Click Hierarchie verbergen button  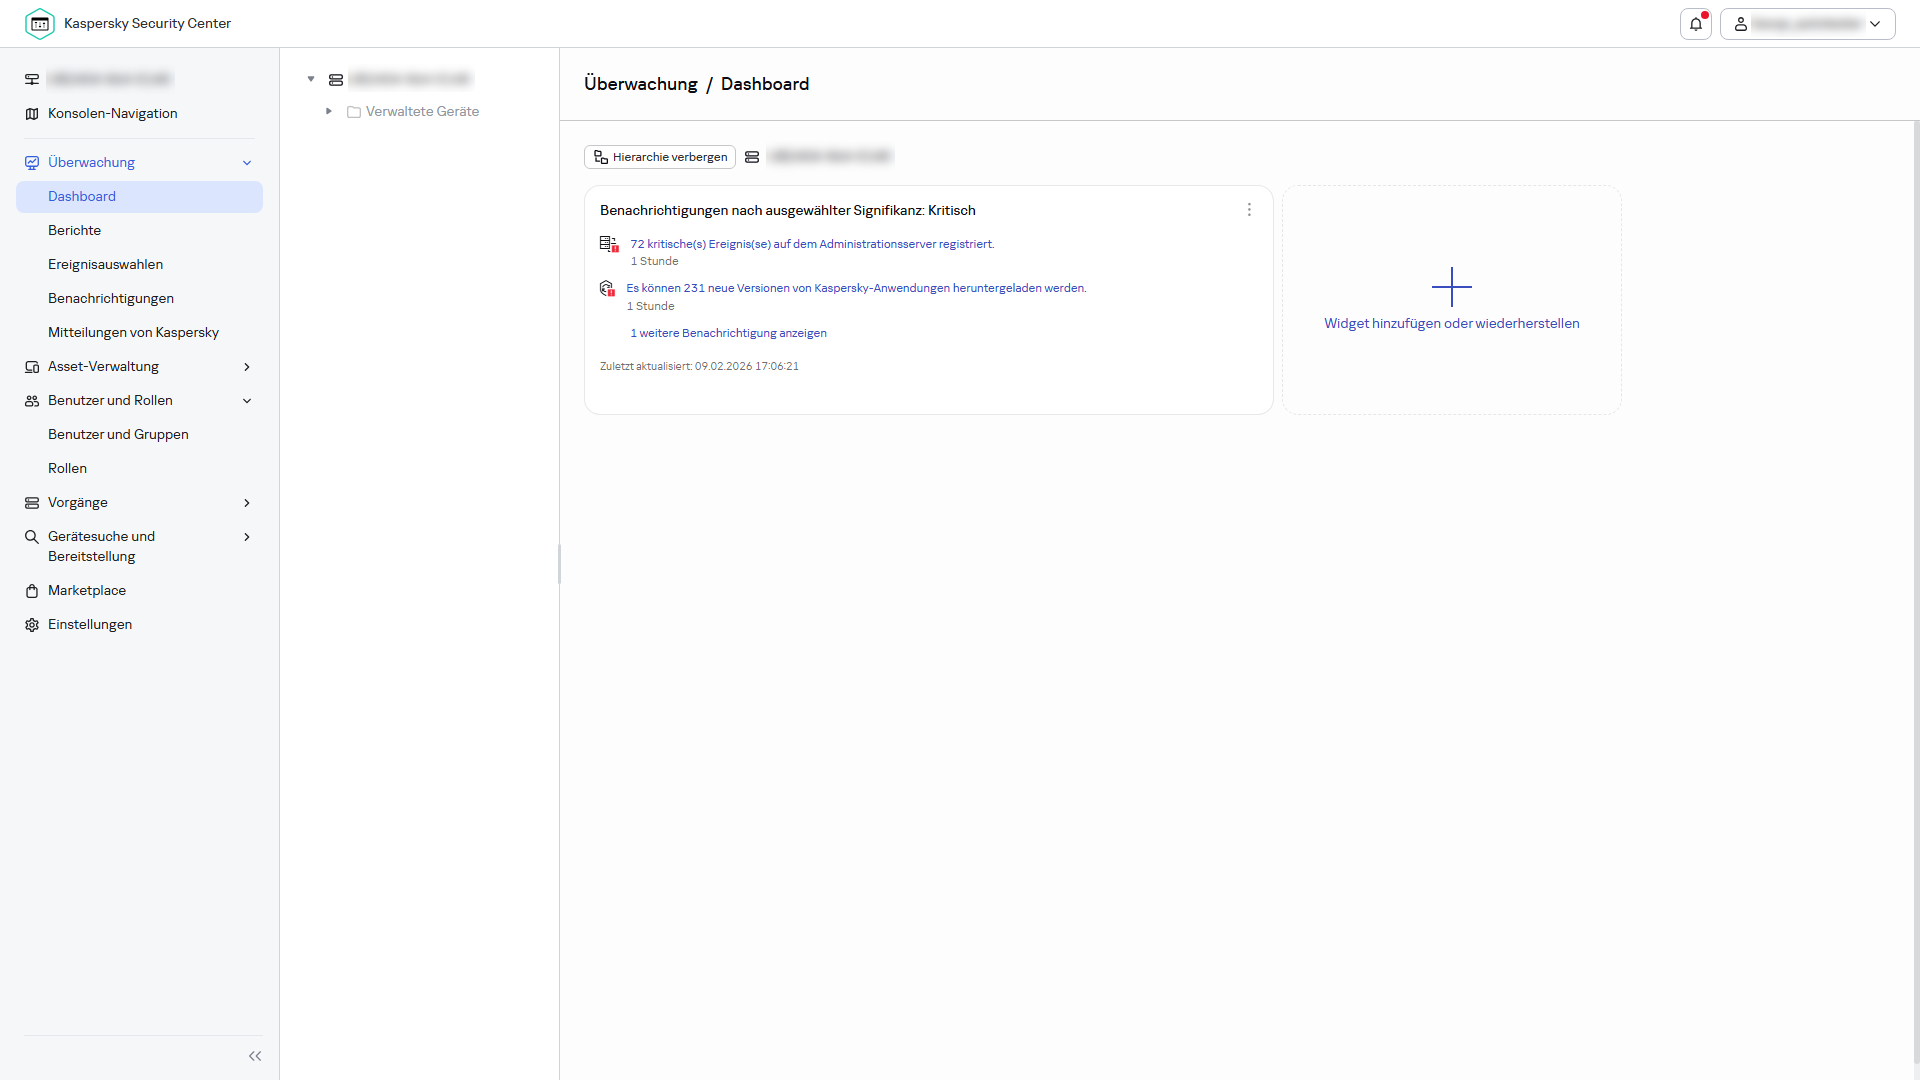(x=660, y=157)
